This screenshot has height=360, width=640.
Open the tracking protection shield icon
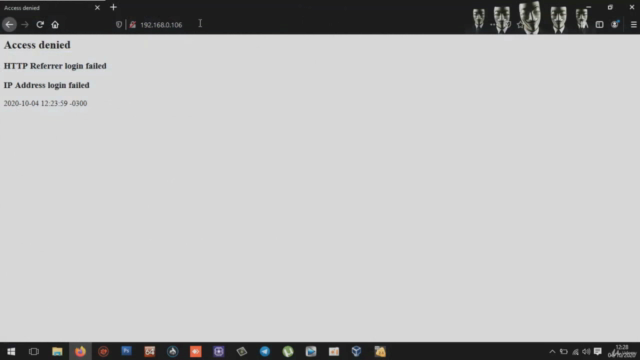(119, 24)
